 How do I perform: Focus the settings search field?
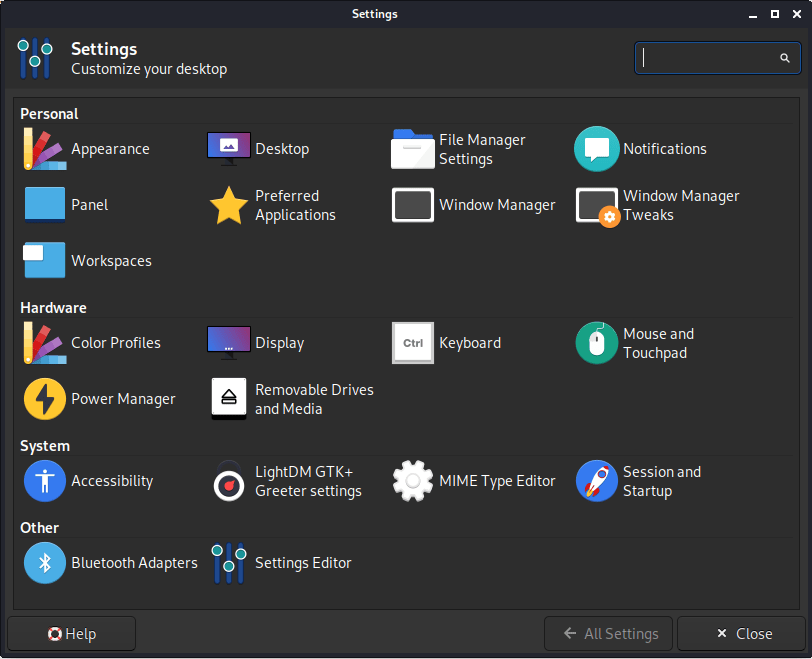(x=705, y=58)
